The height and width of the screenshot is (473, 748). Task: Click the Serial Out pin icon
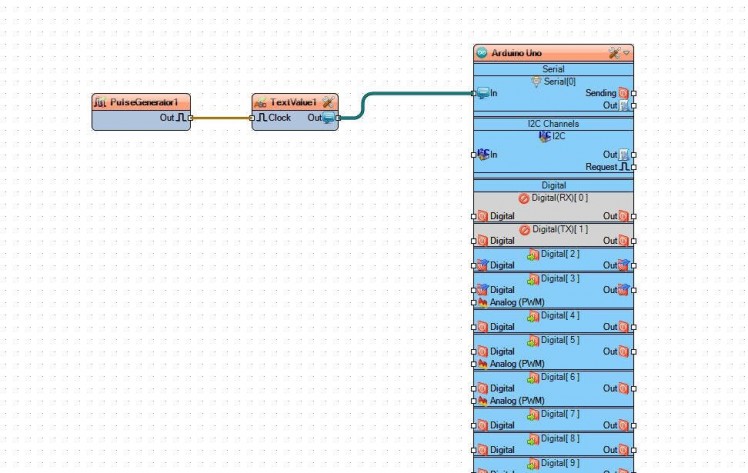623,105
